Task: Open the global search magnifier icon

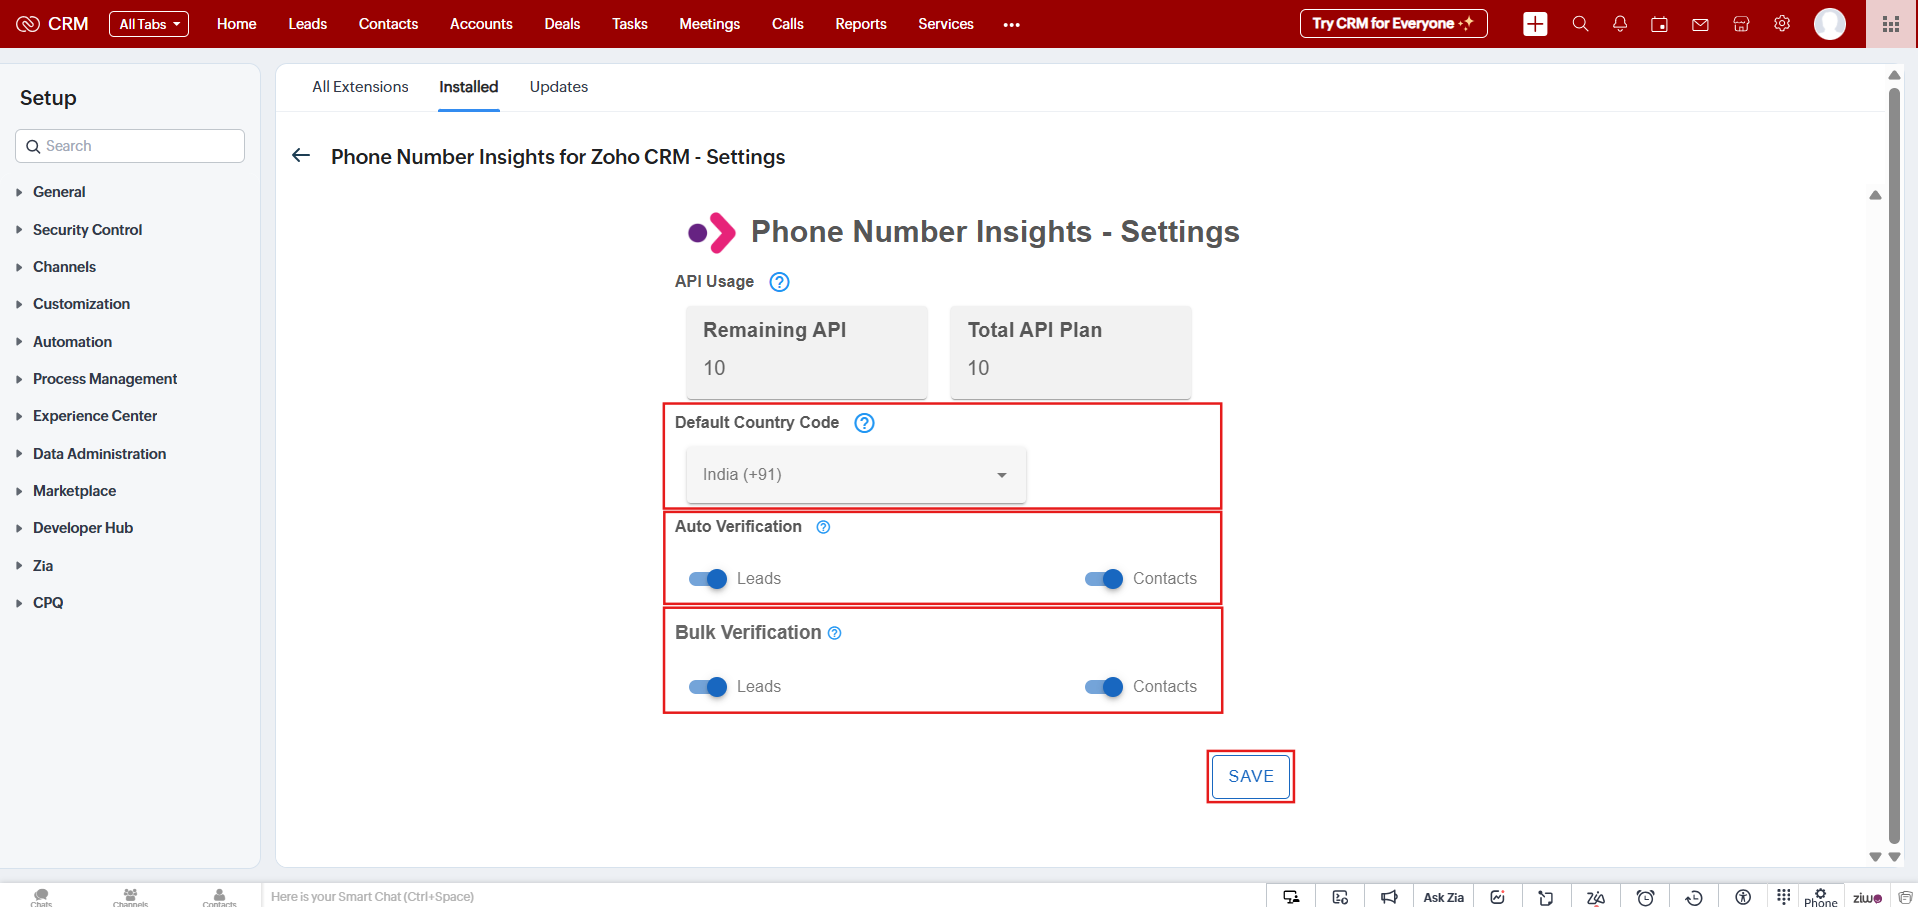Action: [1580, 24]
